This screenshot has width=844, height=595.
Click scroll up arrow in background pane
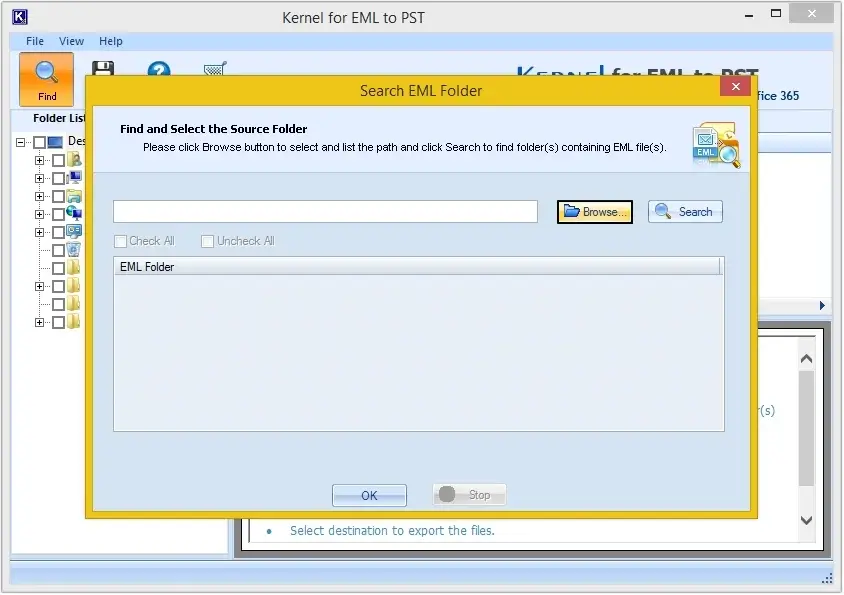(806, 359)
